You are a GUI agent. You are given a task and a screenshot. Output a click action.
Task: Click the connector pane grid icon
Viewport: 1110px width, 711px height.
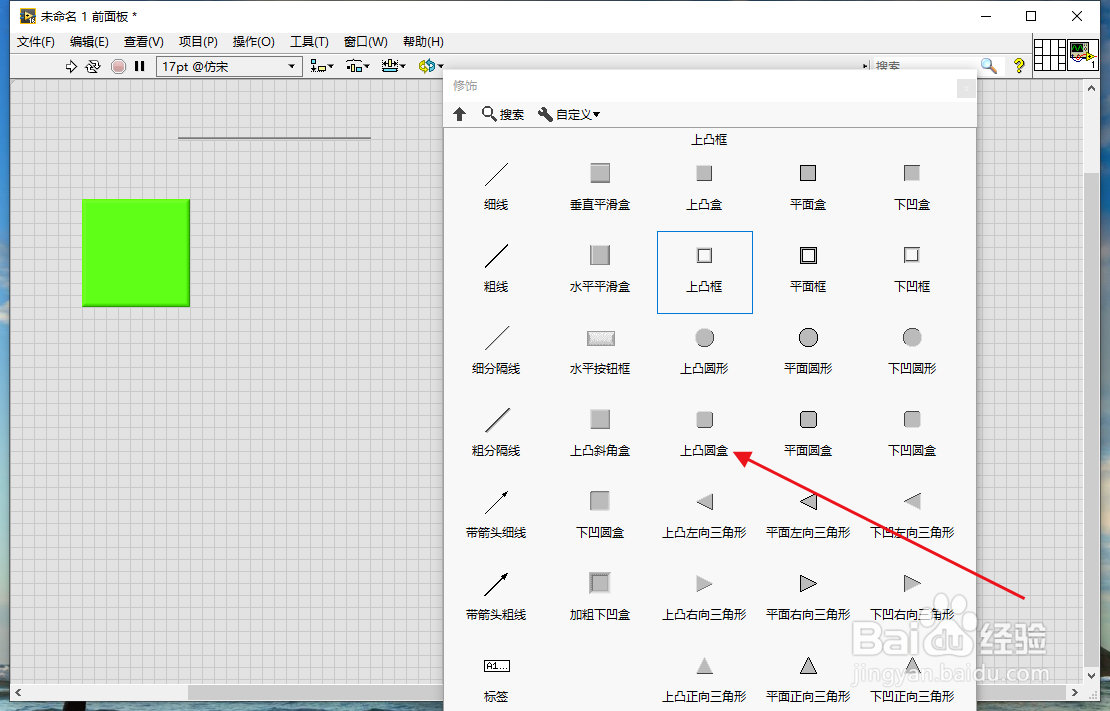click(x=1050, y=55)
